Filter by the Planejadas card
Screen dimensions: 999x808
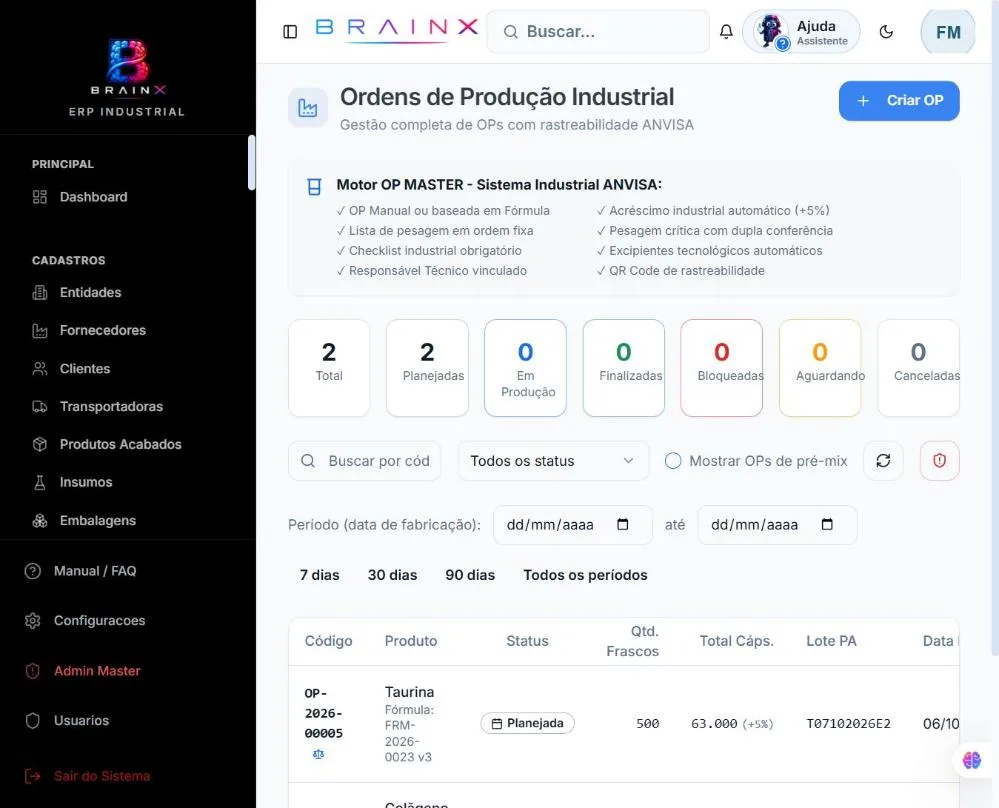point(427,368)
